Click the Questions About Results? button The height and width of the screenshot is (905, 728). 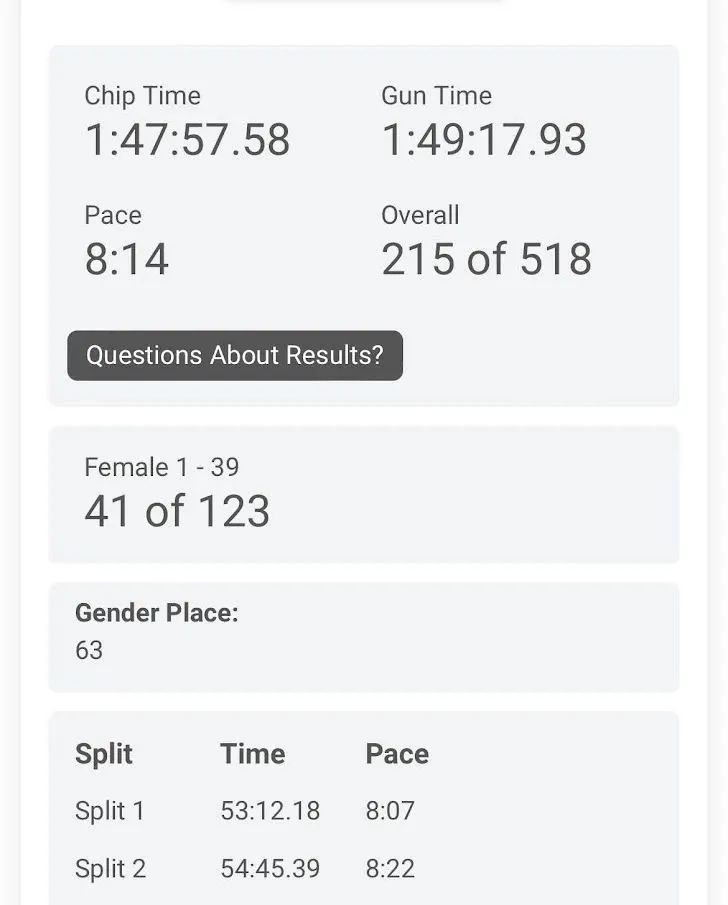click(235, 356)
